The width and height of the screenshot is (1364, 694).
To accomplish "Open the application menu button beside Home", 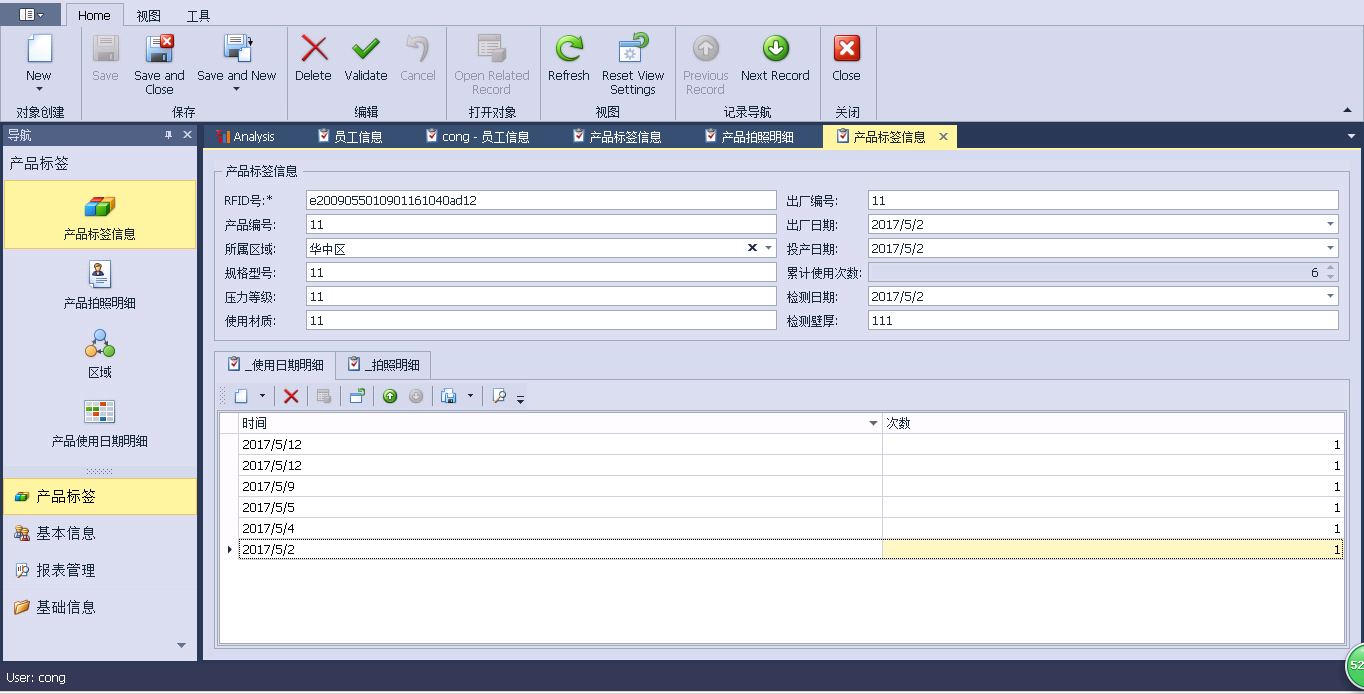I will pyautogui.click(x=31, y=14).
